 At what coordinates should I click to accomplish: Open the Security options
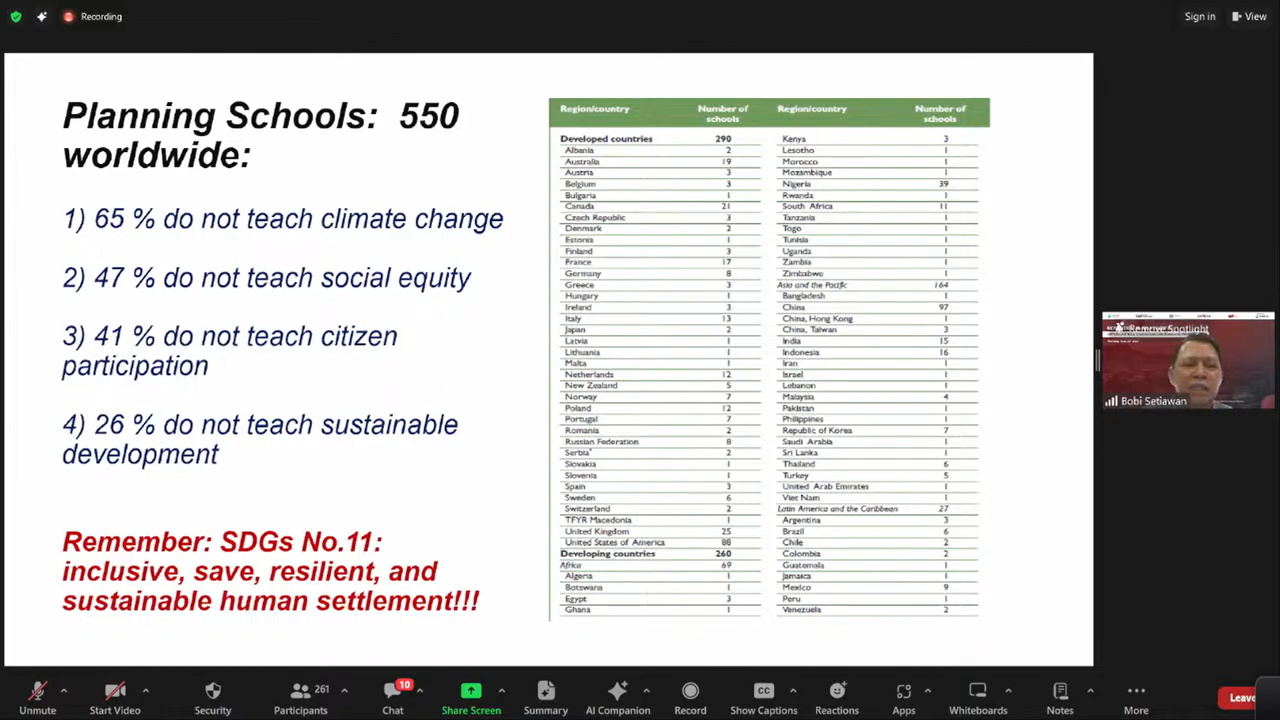click(x=212, y=698)
